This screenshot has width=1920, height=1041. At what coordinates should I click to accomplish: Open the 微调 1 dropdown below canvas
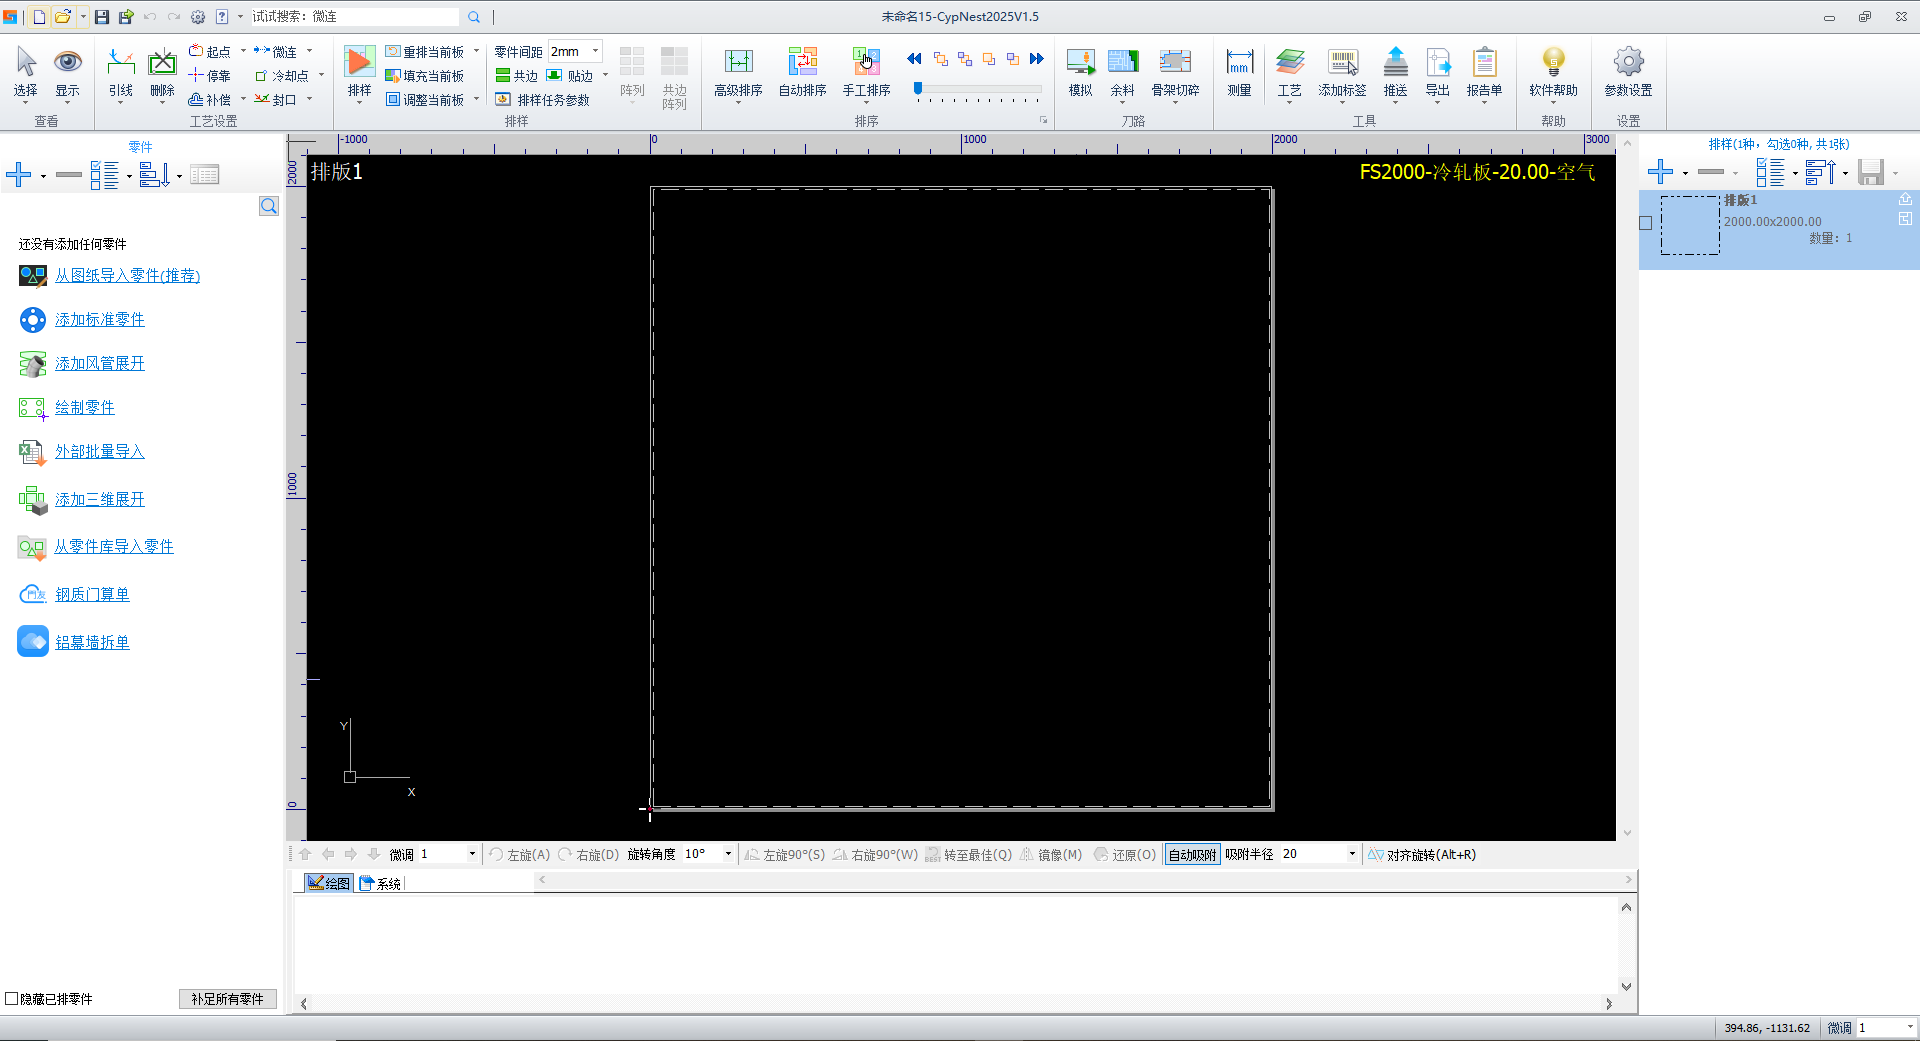[472, 854]
